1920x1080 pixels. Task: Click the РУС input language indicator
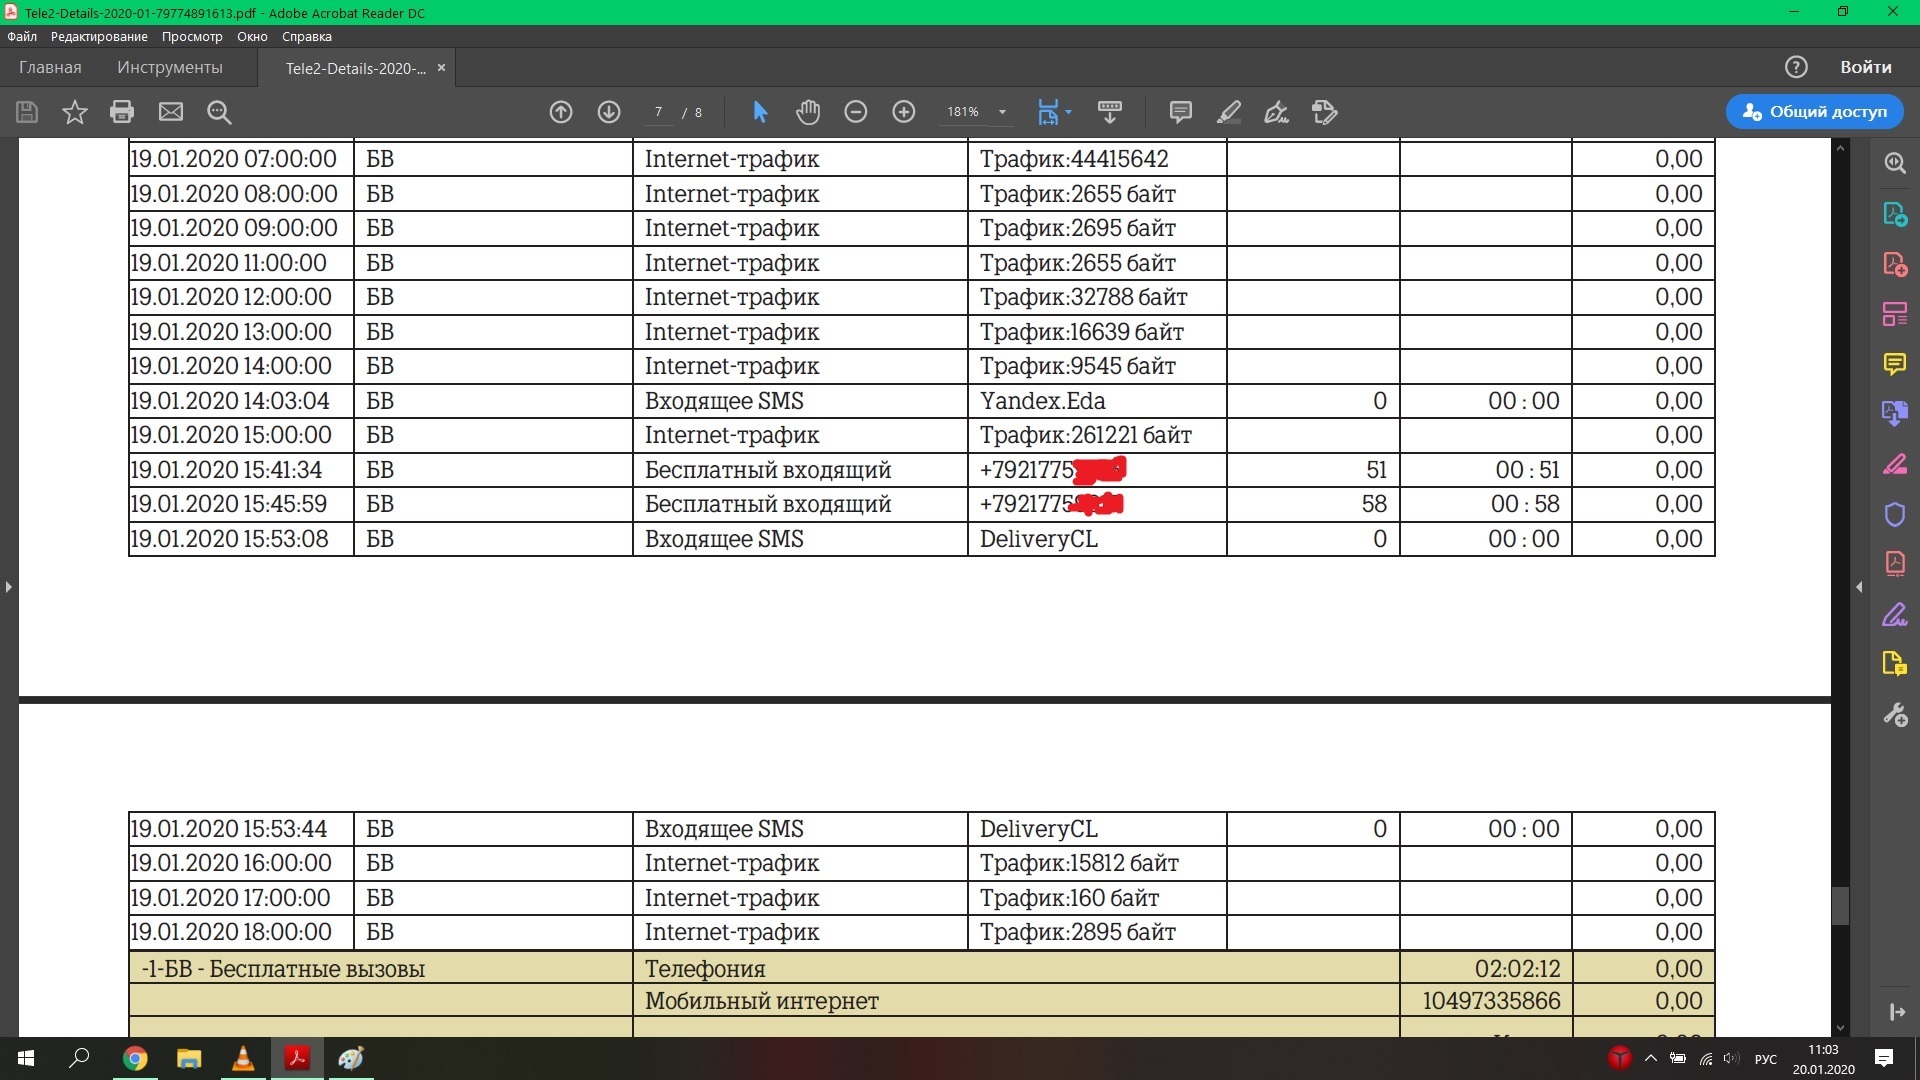pyautogui.click(x=1766, y=1059)
